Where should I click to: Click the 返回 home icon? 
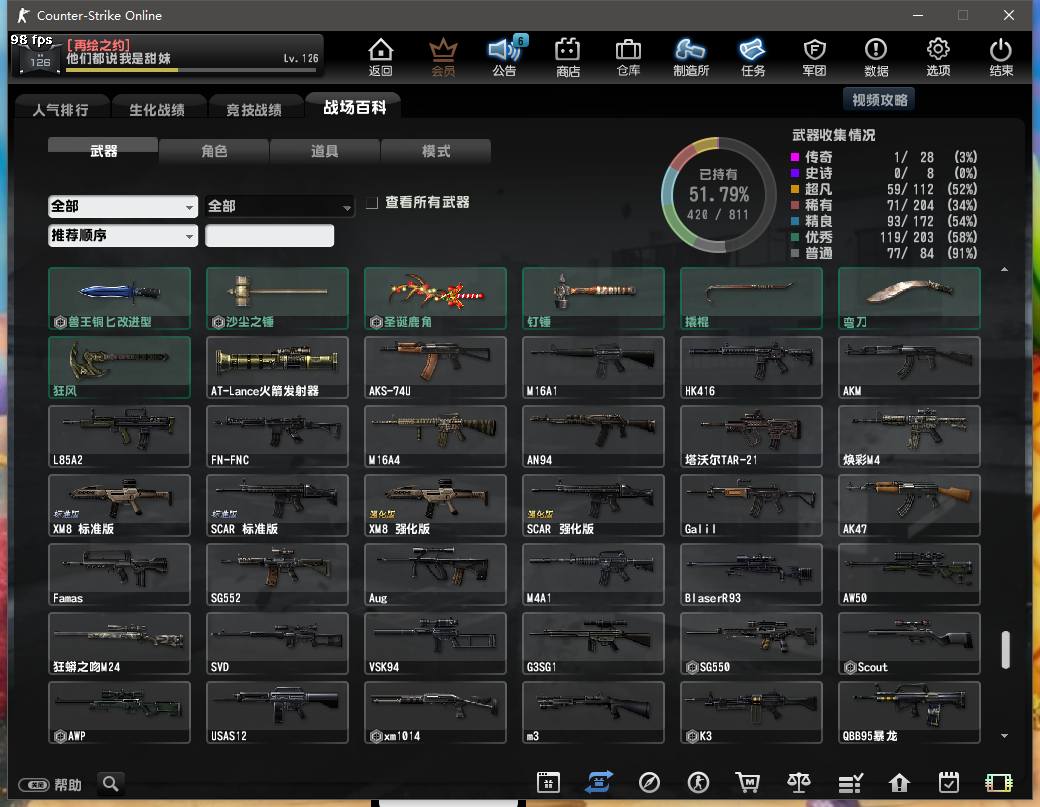[x=381, y=57]
